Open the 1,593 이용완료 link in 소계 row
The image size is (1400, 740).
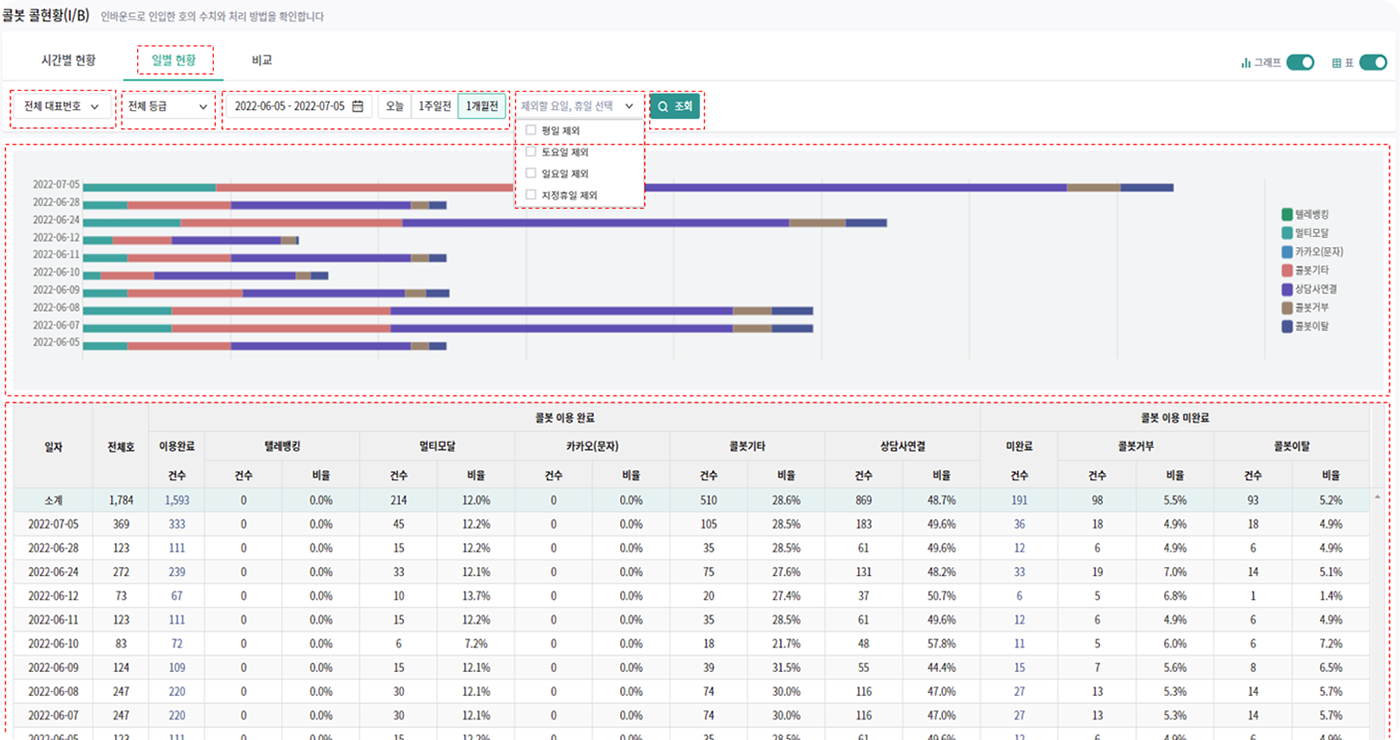coord(177,500)
